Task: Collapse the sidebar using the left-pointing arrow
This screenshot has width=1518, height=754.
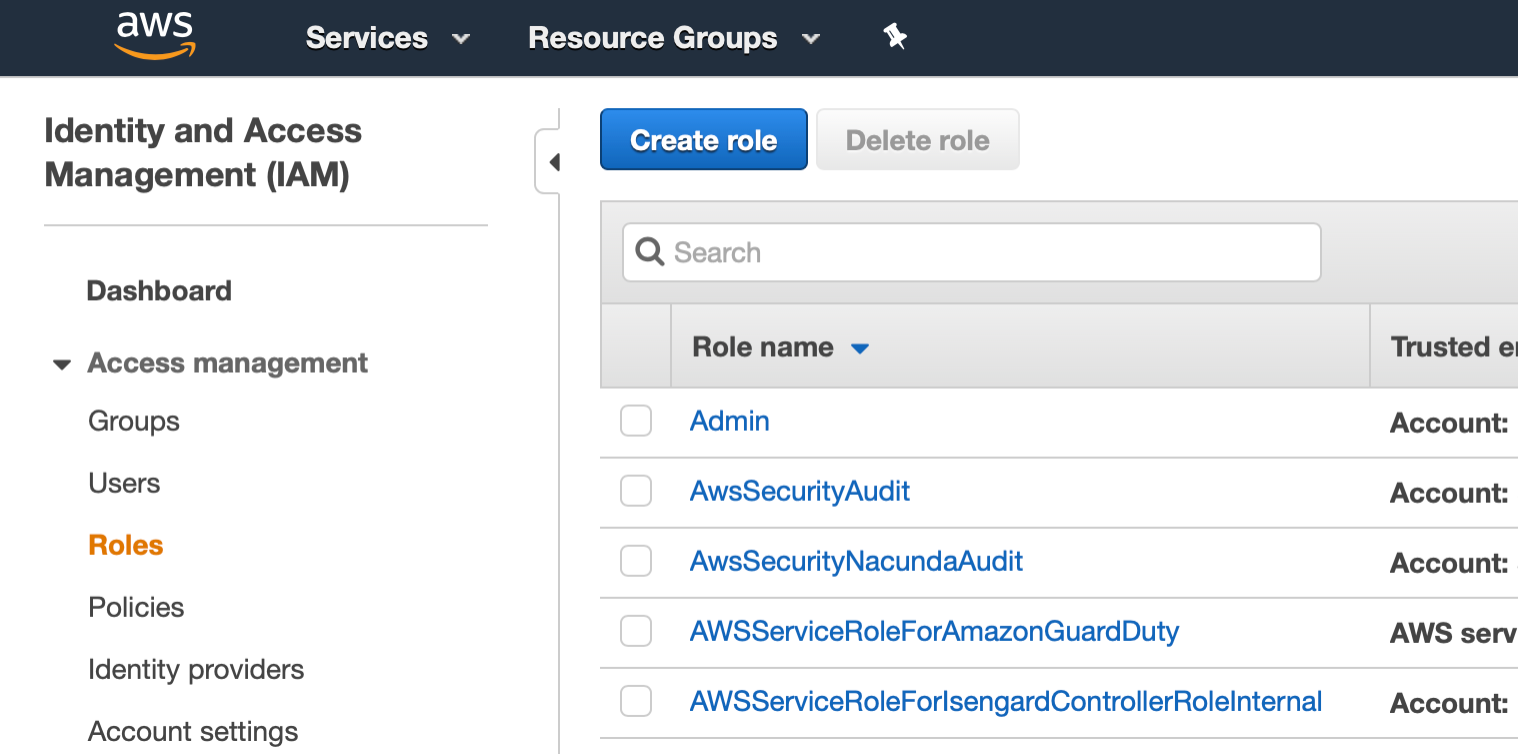Action: coord(556,161)
